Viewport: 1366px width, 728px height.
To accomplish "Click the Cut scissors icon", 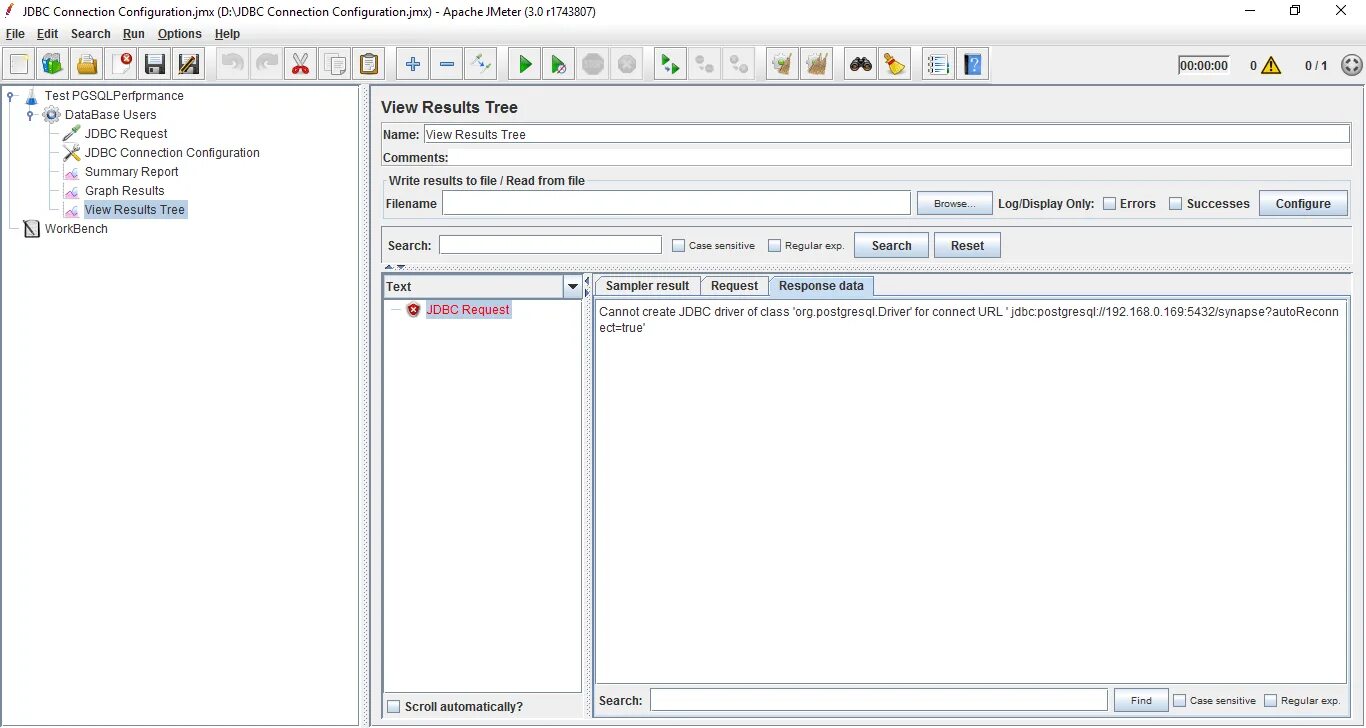I will [301, 65].
